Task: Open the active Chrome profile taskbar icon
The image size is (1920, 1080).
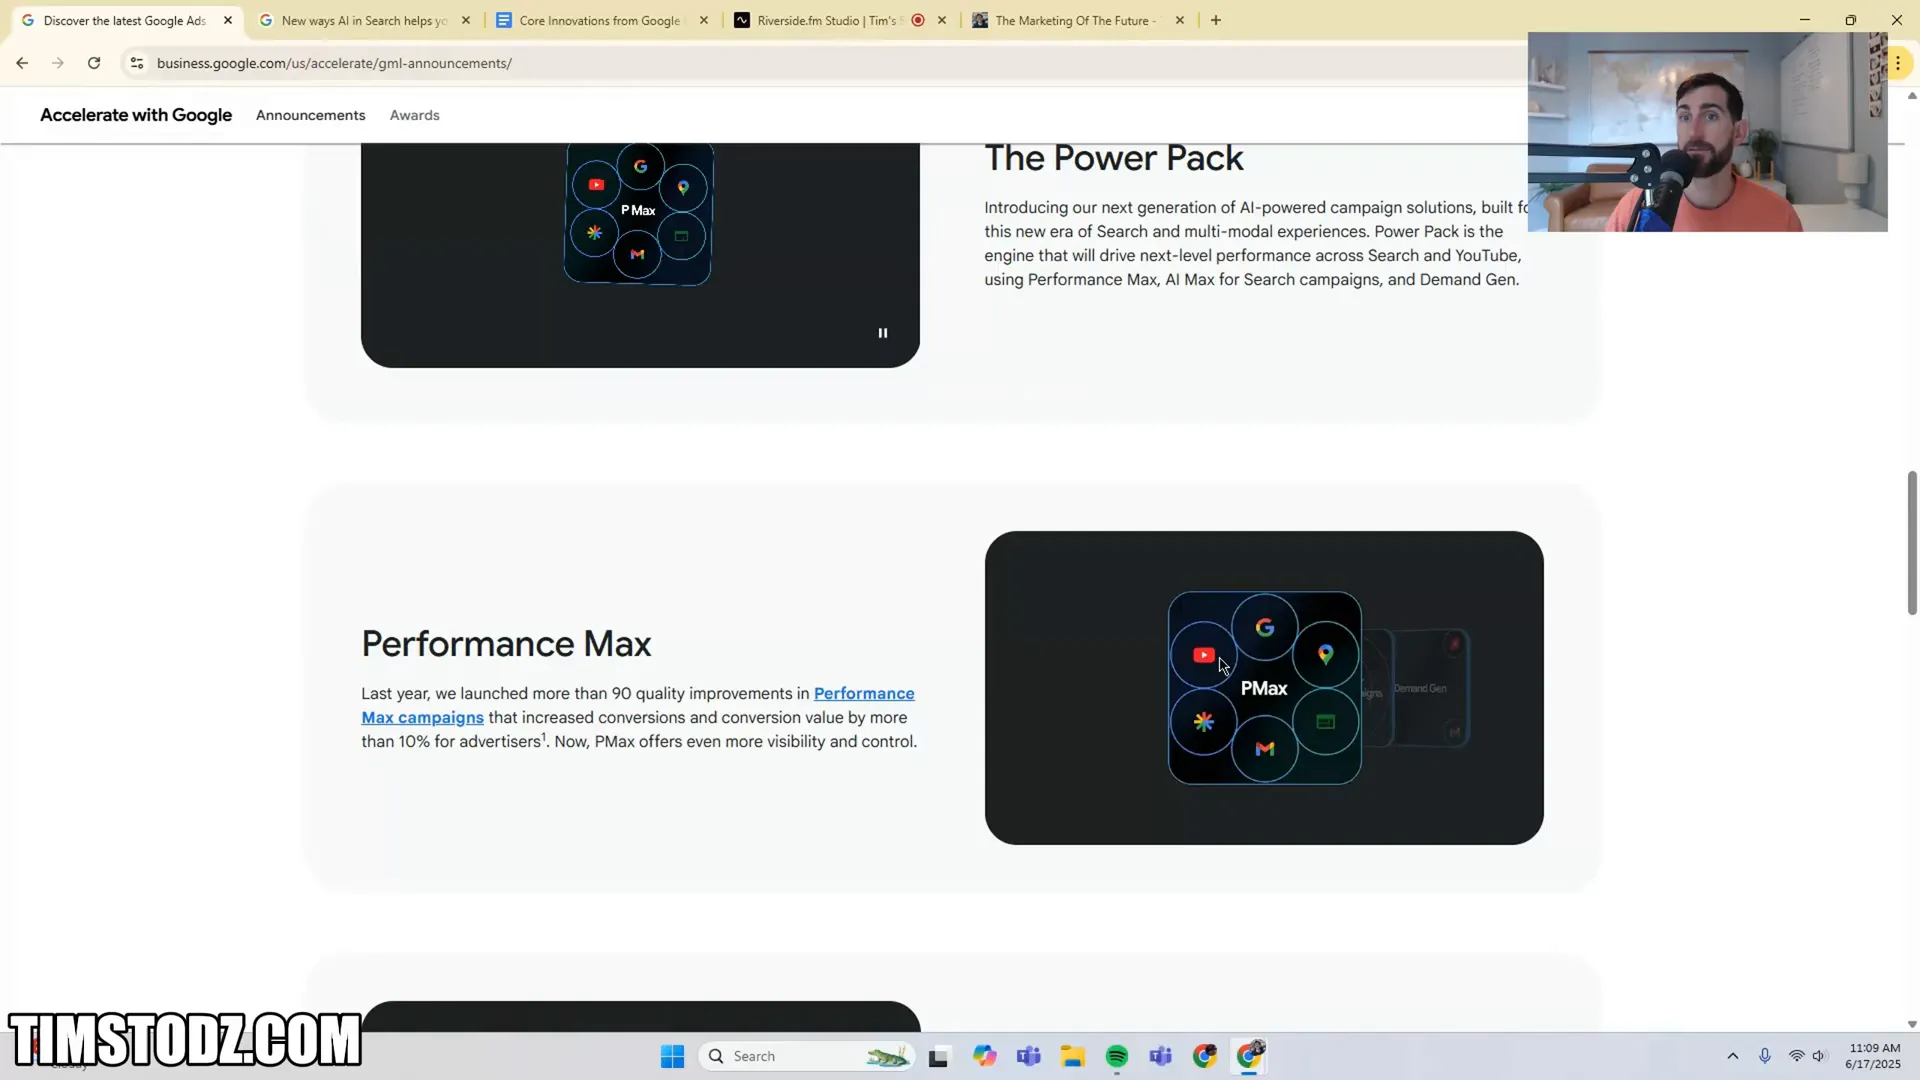Action: point(1250,1055)
